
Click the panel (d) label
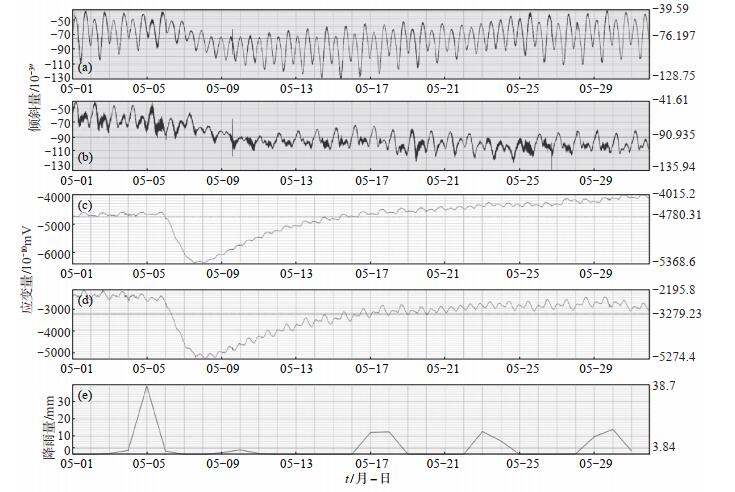pyautogui.click(x=86, y=298)
